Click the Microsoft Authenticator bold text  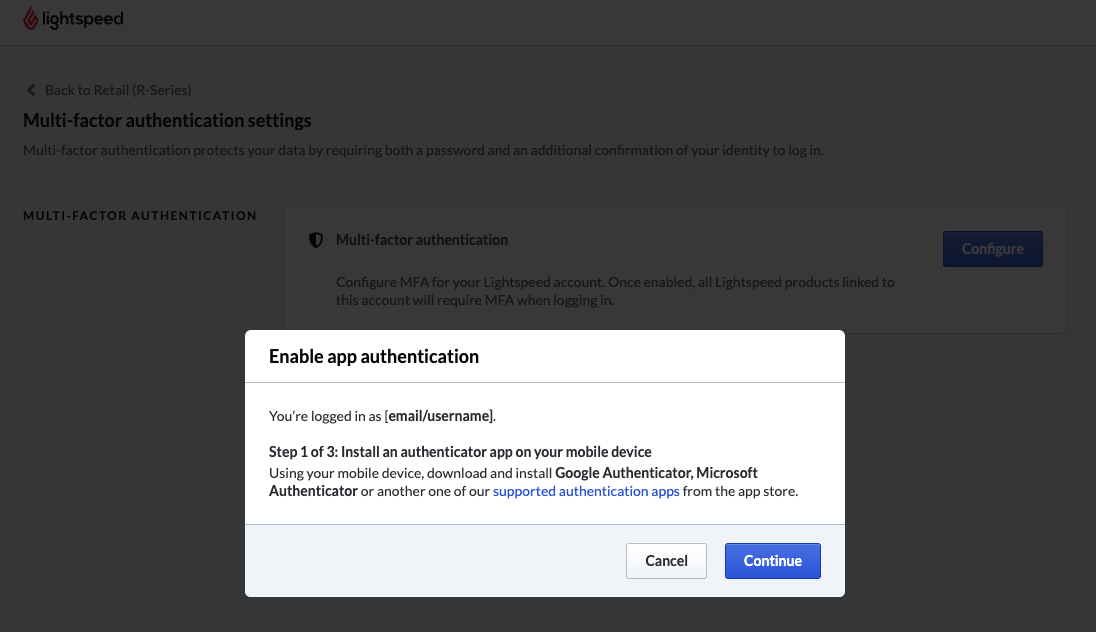point(313,491)
